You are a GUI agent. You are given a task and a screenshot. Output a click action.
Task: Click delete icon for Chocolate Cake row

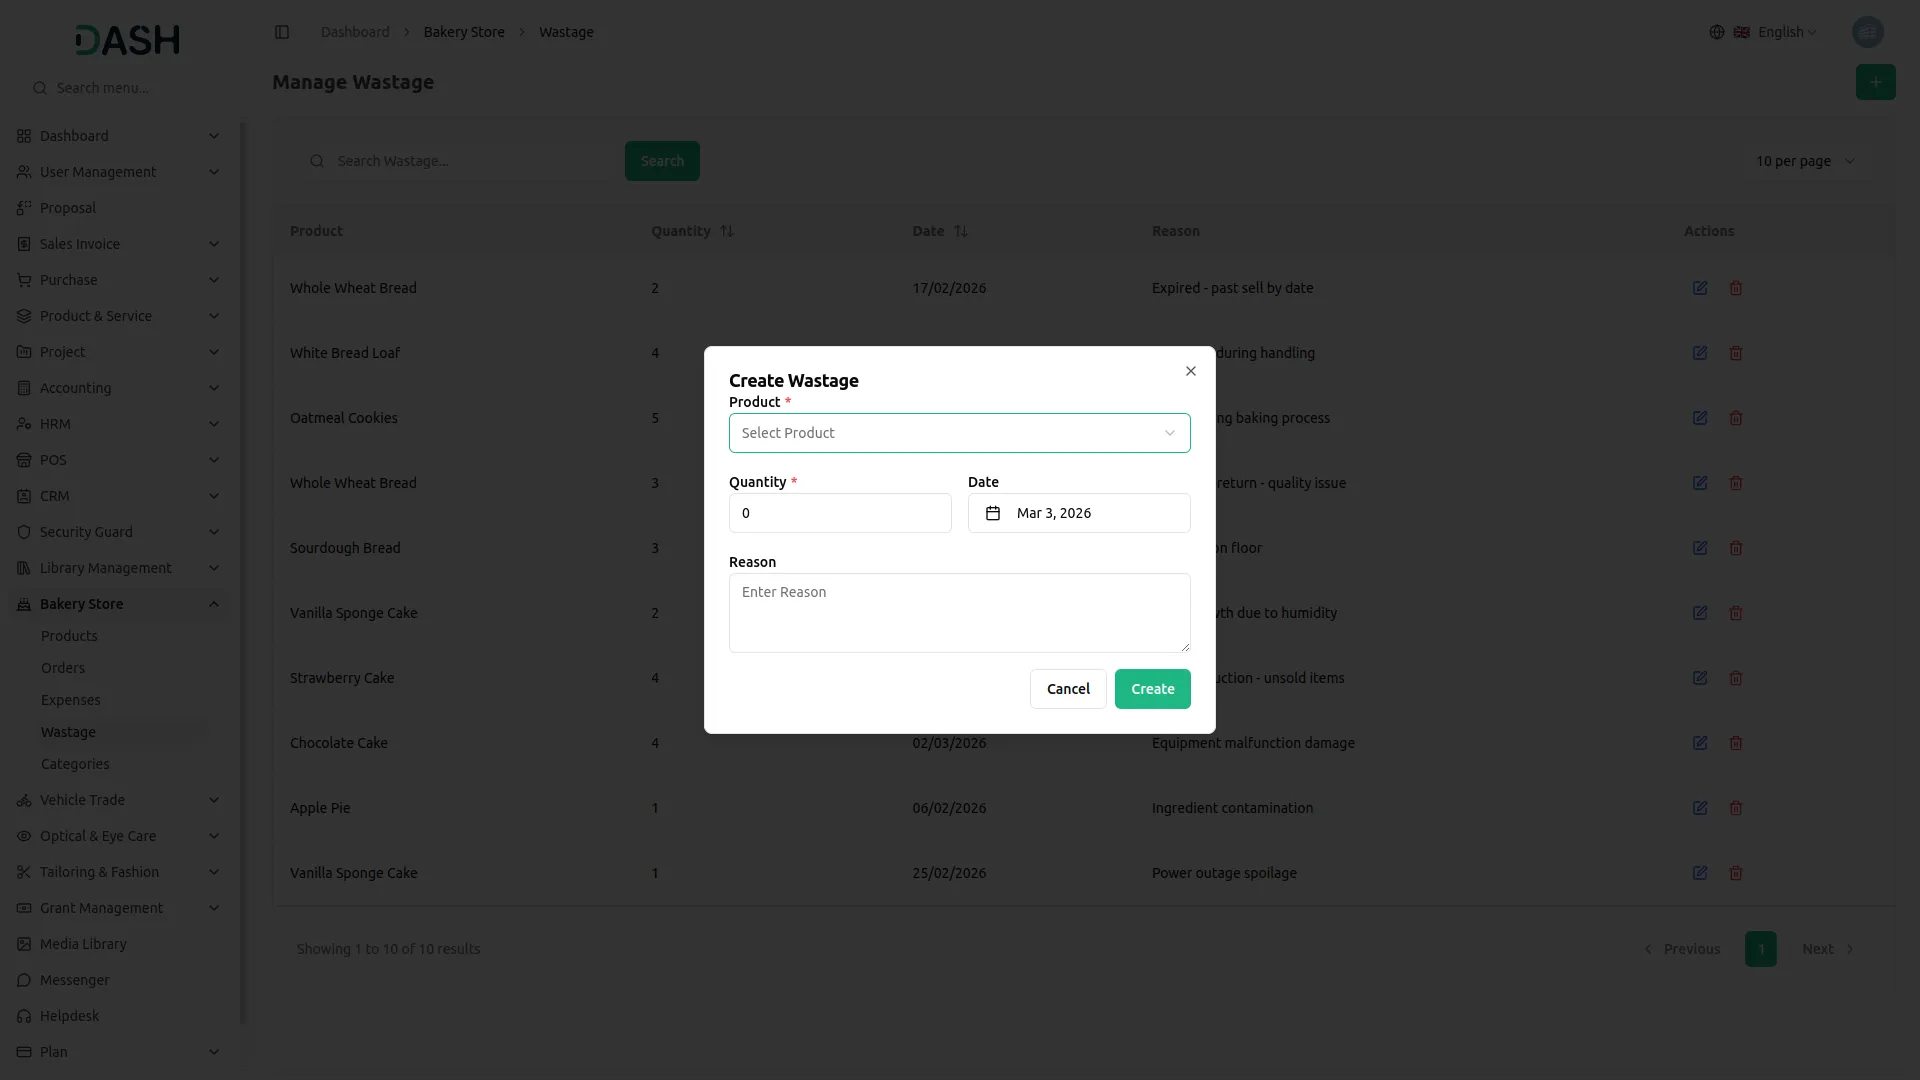click(1735, 743)
